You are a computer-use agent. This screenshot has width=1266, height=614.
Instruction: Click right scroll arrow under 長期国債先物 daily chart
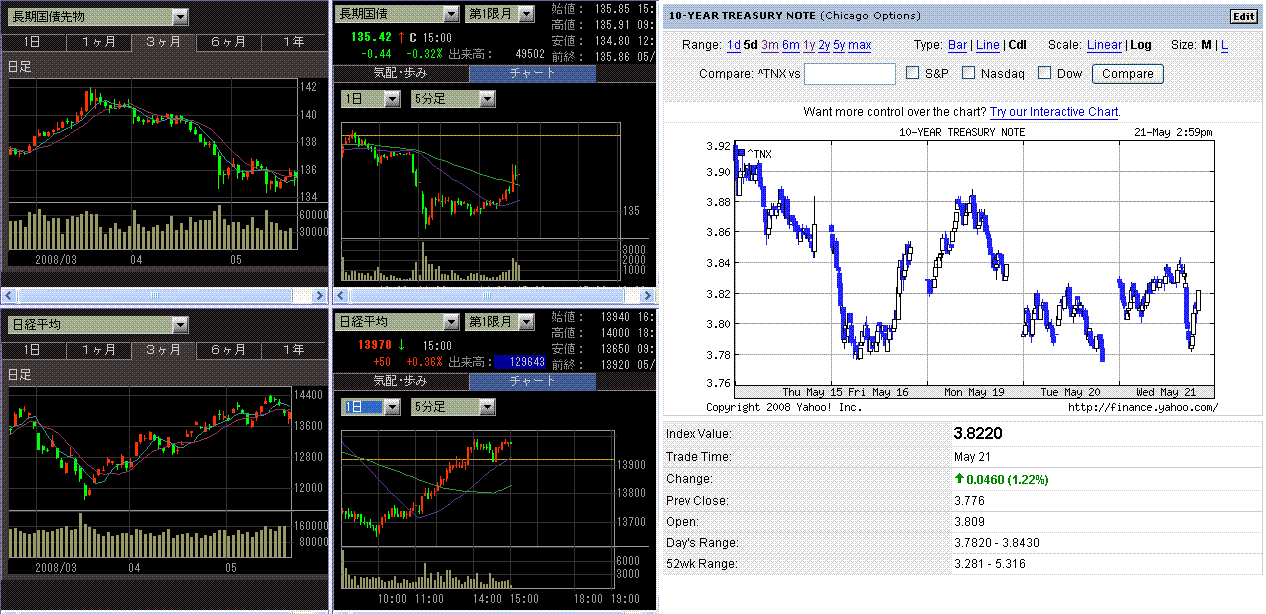coord(320,296)
